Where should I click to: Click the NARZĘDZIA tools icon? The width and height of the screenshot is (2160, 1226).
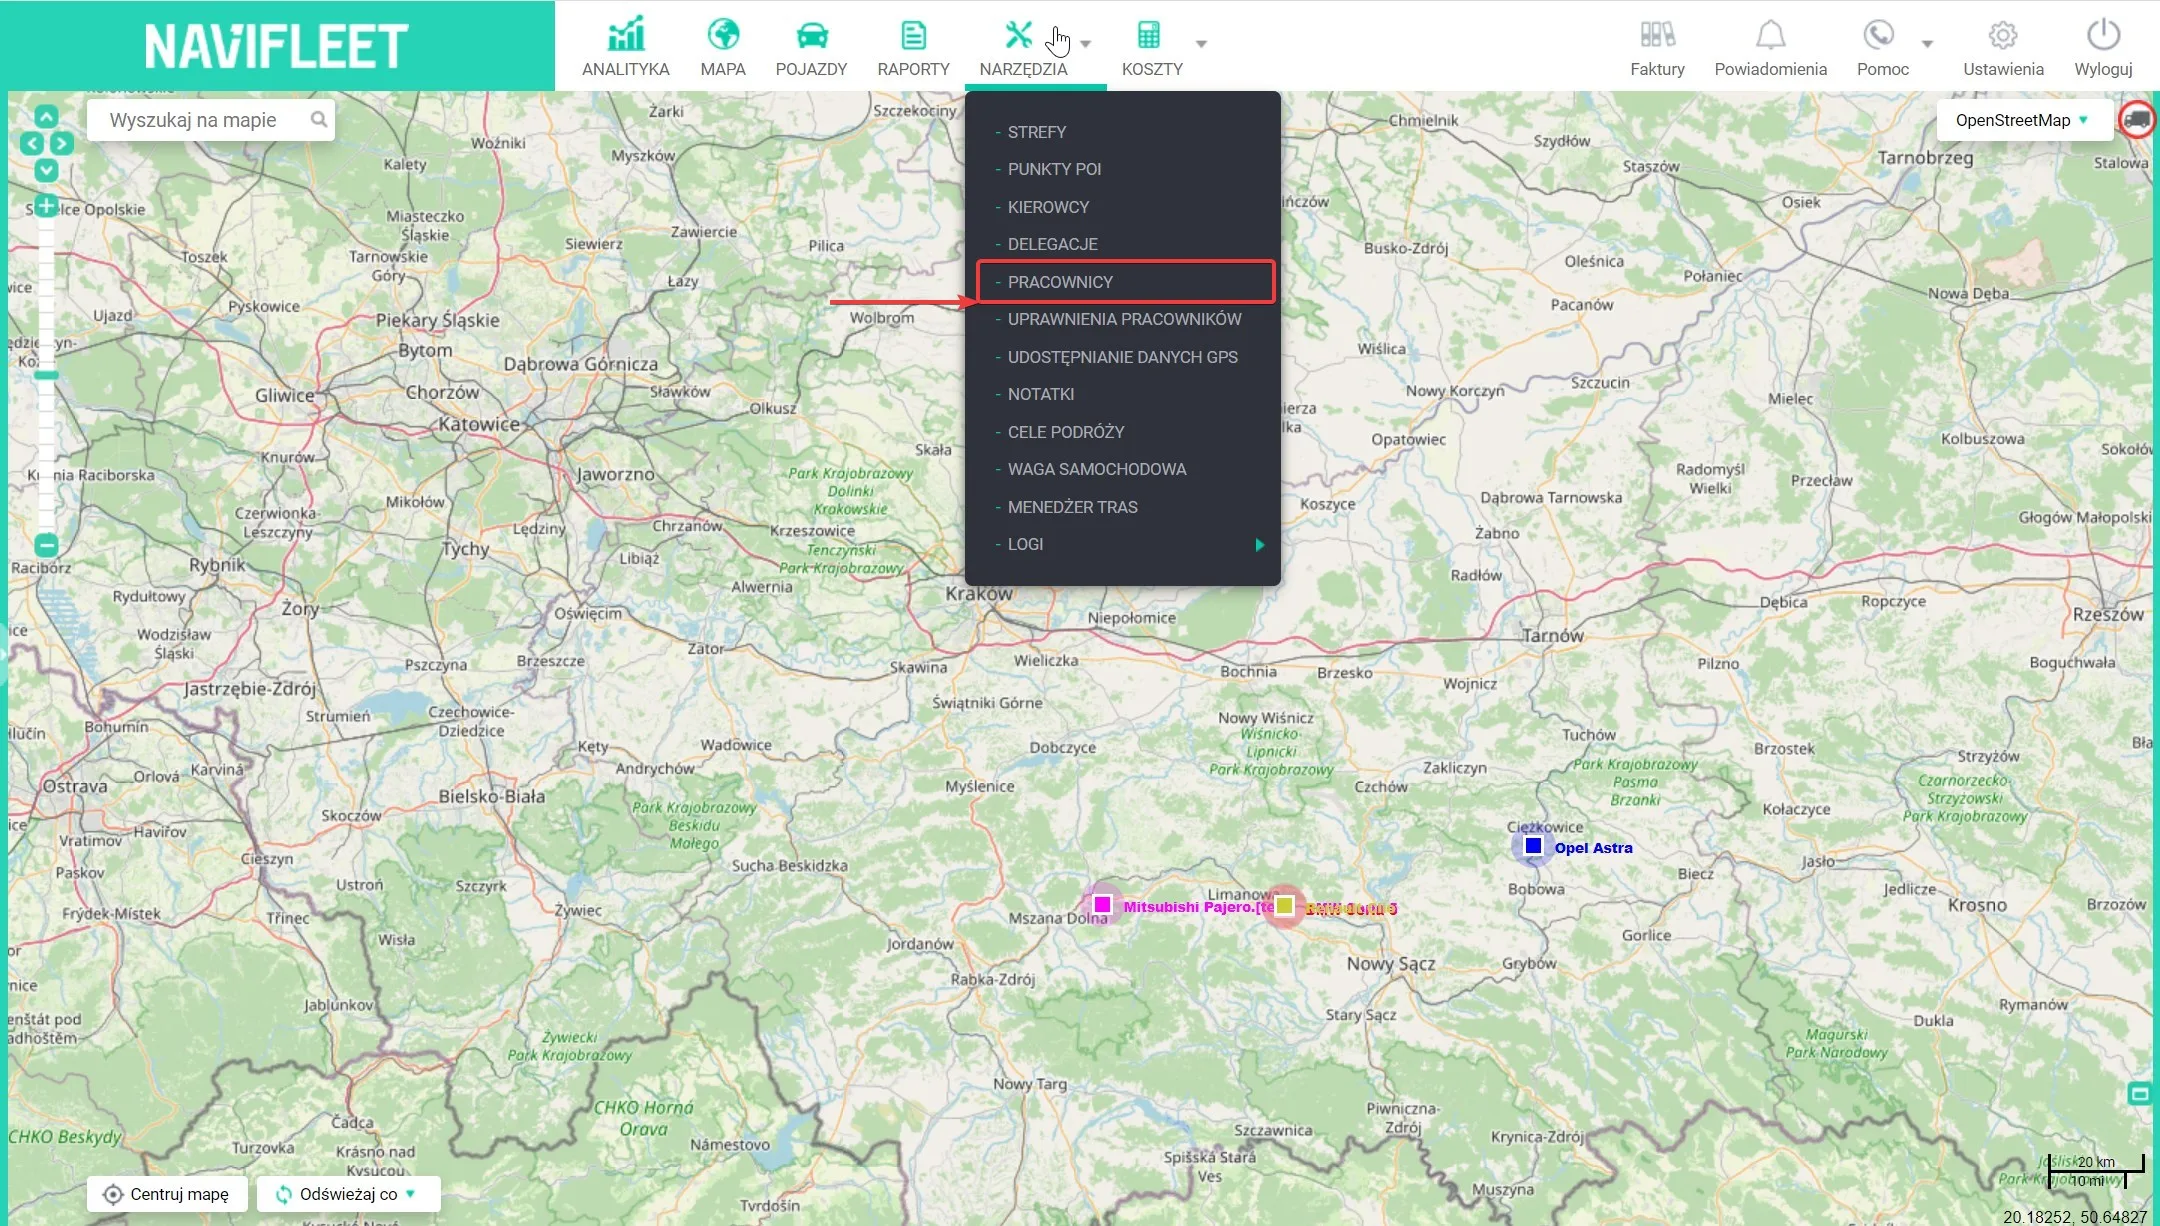(1018, 35)
